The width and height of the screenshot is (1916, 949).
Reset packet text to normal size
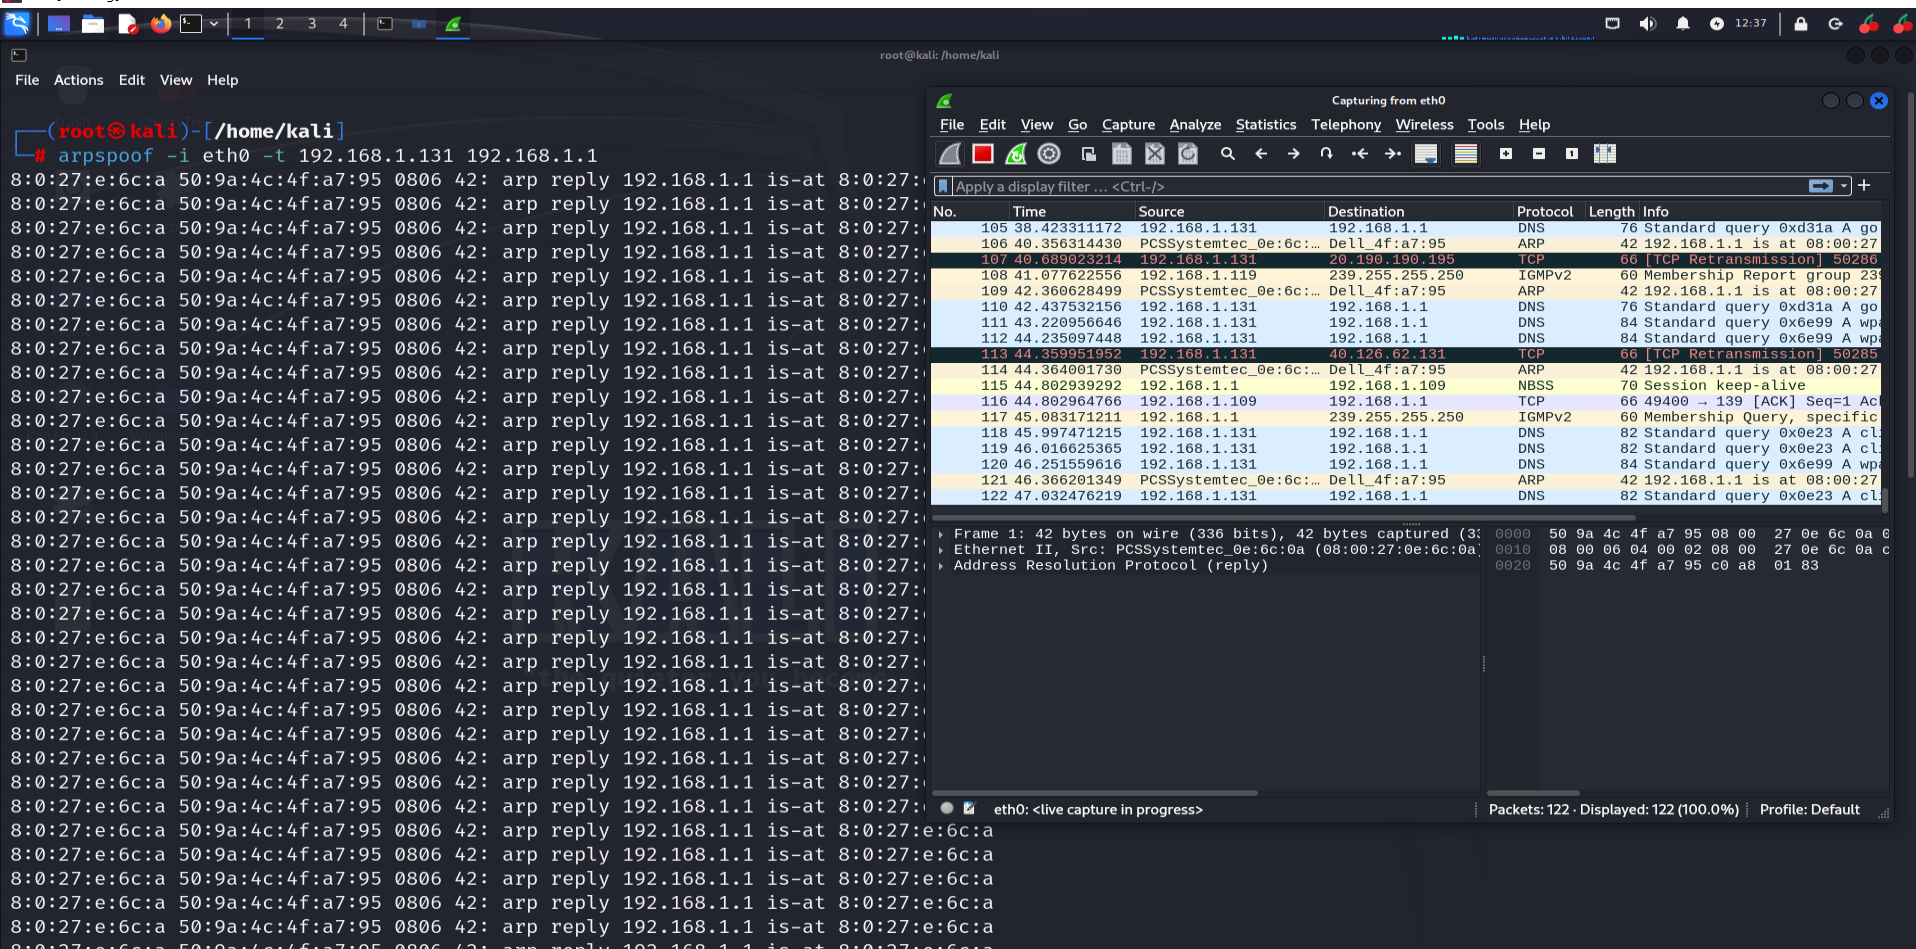1572,154
